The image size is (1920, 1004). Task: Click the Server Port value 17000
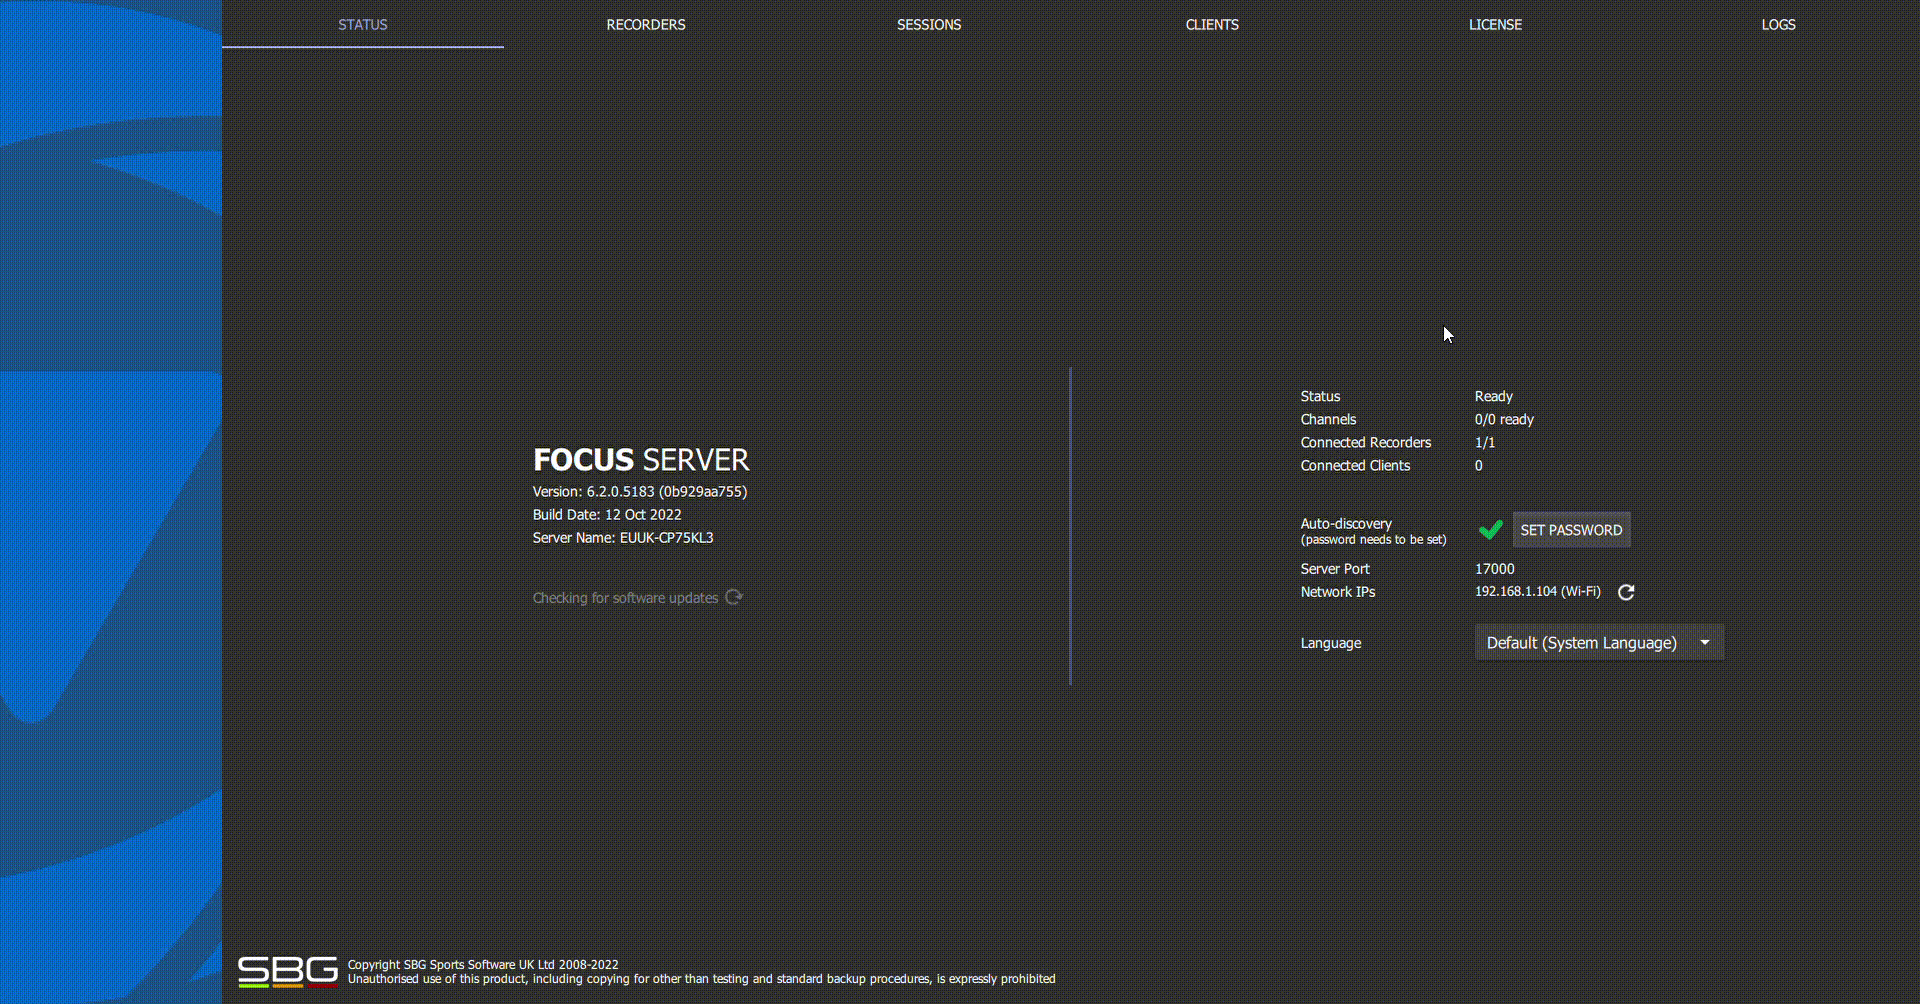1494,569
